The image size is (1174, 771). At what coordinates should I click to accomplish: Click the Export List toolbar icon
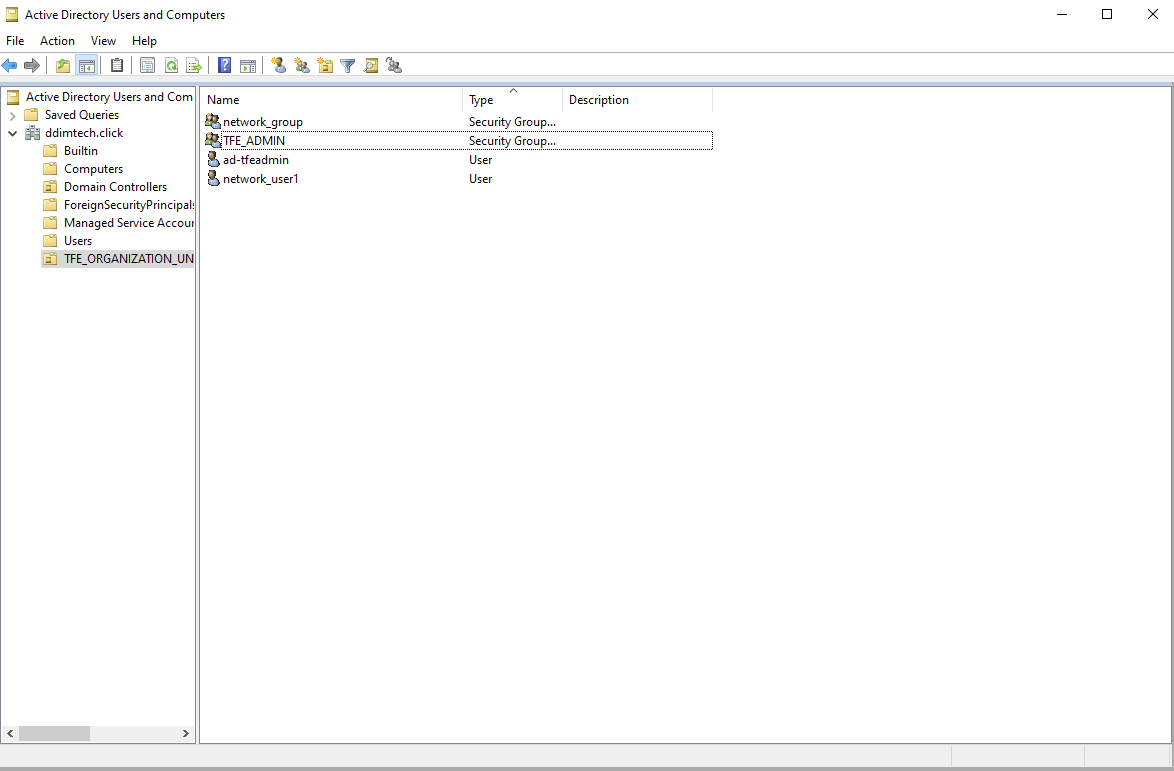[194, 66]
